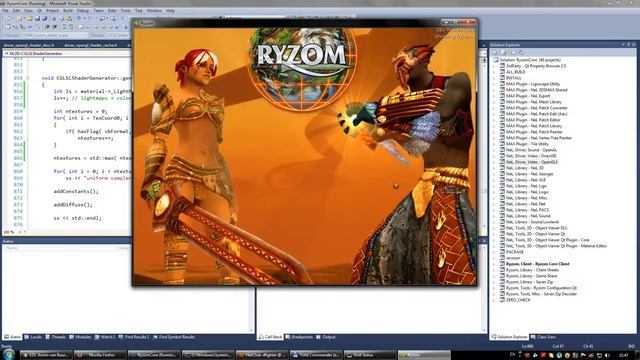Switch to the Class View tab
The image size is (640, 360).
[544, 337]
